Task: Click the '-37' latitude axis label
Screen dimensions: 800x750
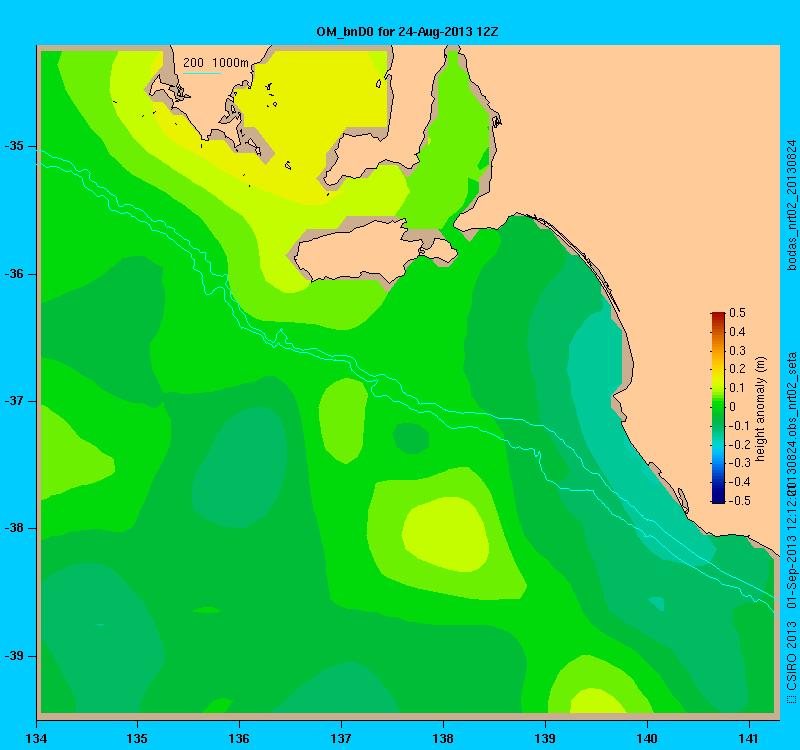Action: (14, 401)
